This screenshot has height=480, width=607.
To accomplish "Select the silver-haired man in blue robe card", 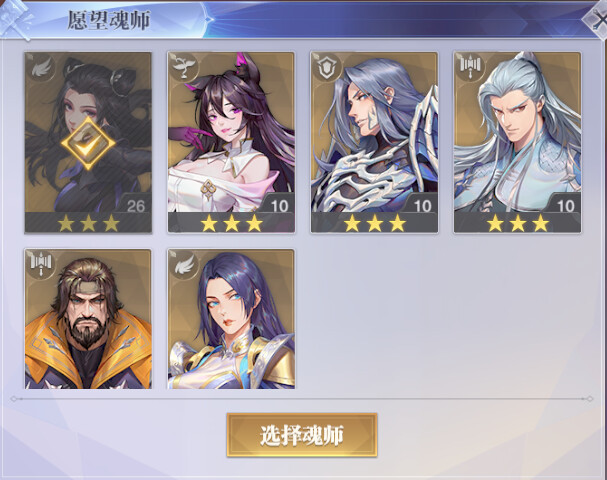I will [518, 142].
